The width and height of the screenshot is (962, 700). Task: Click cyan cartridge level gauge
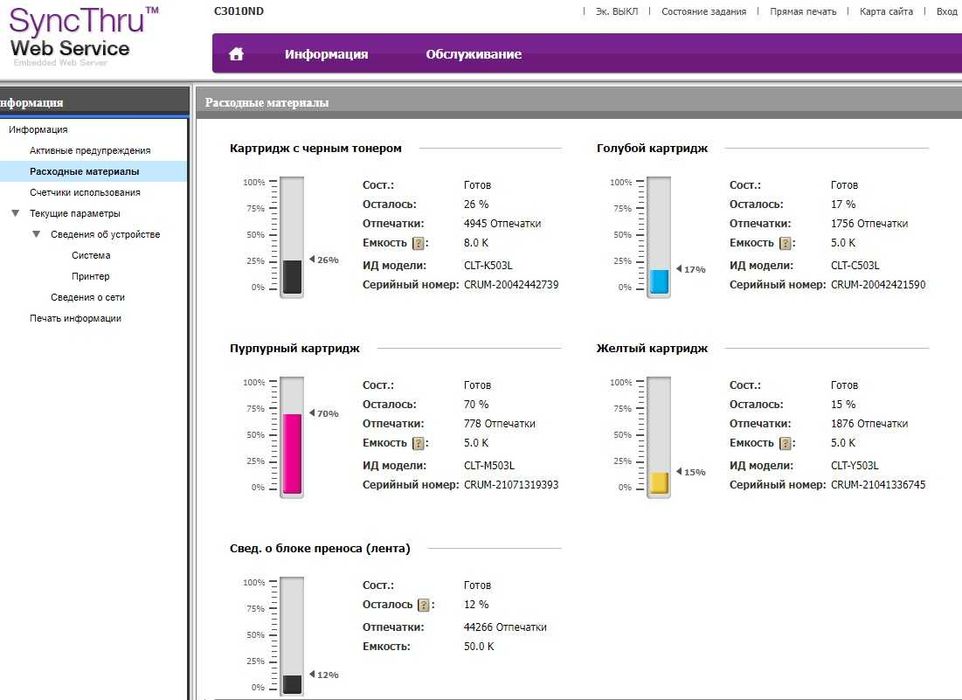[659, 237]
